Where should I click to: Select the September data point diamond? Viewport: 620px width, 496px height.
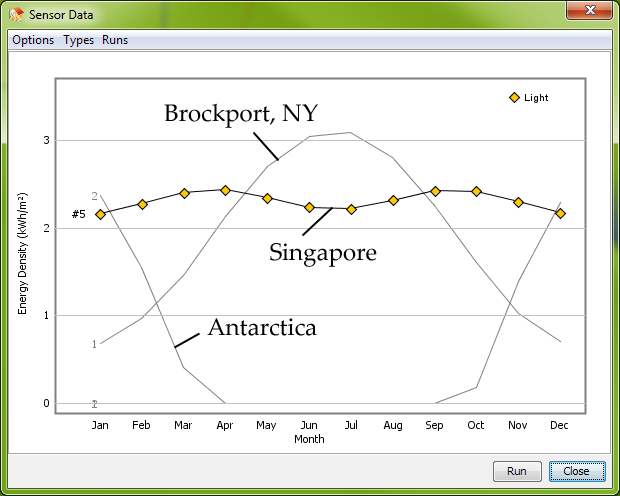(435, 191)
